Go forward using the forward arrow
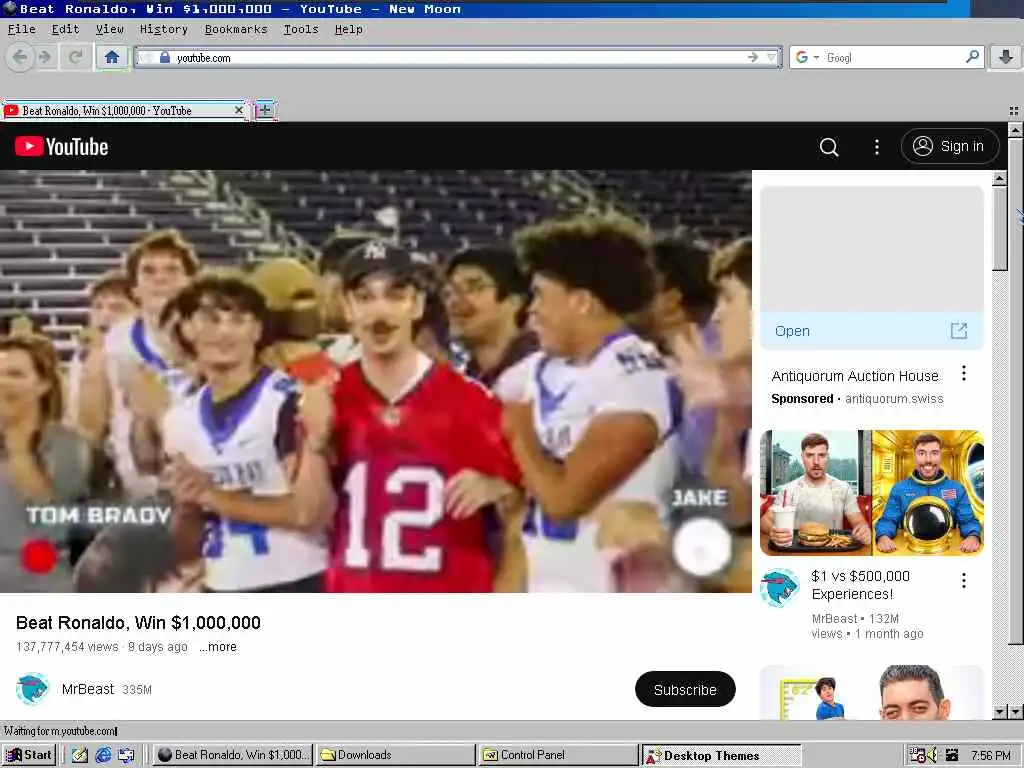The height and width of the screenshot is (768, 1024). (45, 57)
